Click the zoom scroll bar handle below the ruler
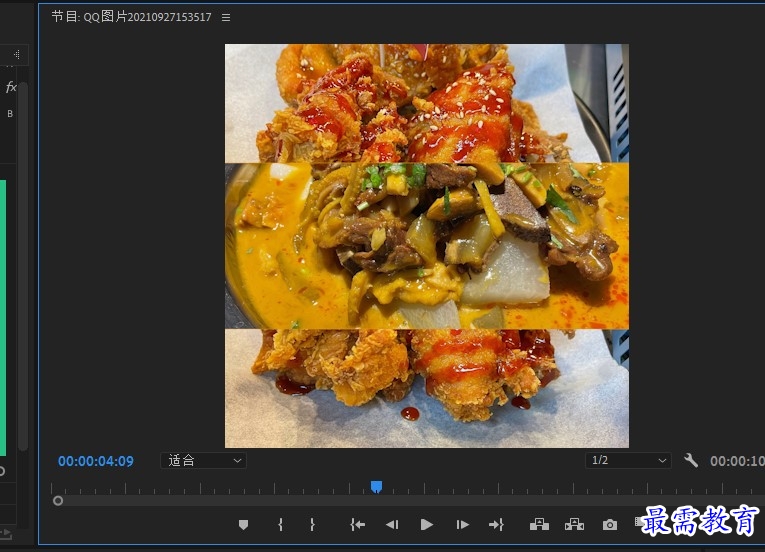Image resolution: width=765 pixels, height=552 pixels. point(58,501)
